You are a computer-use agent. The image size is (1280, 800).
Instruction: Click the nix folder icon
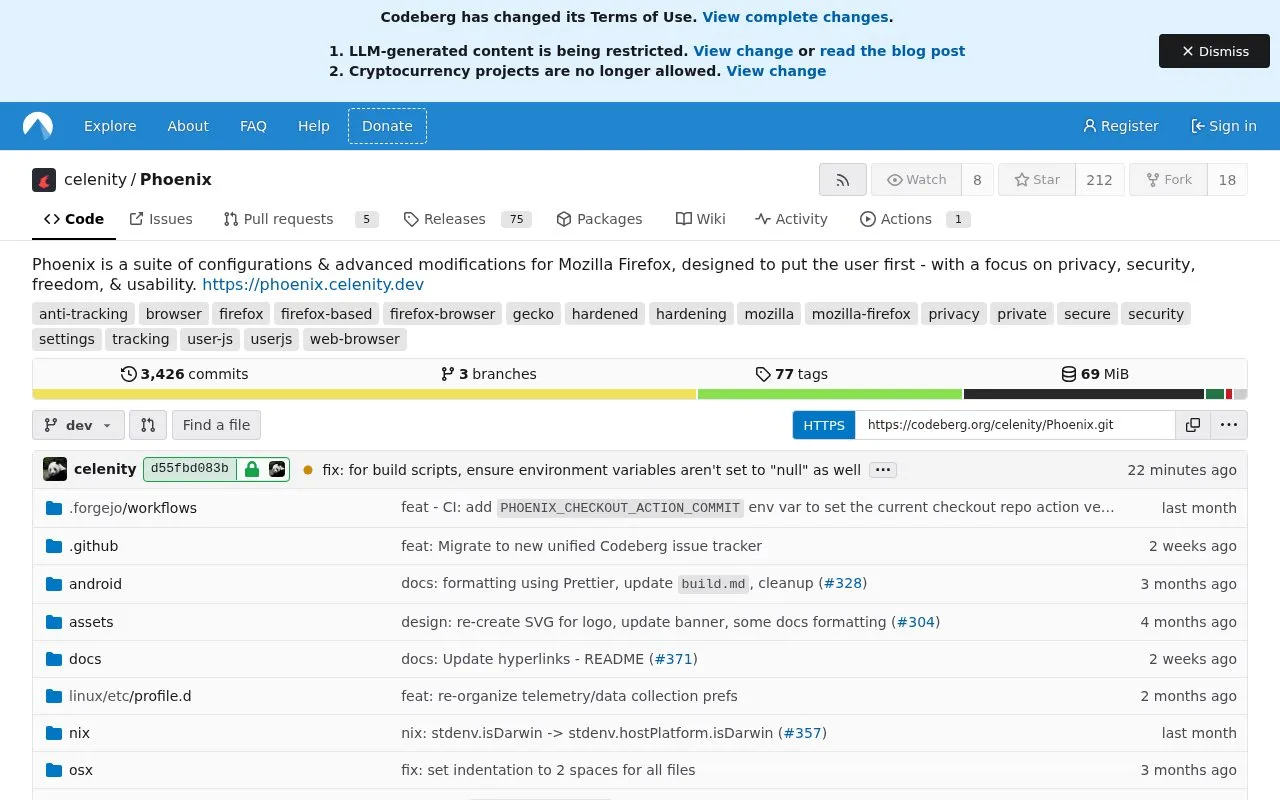click(x=54, y=733)
